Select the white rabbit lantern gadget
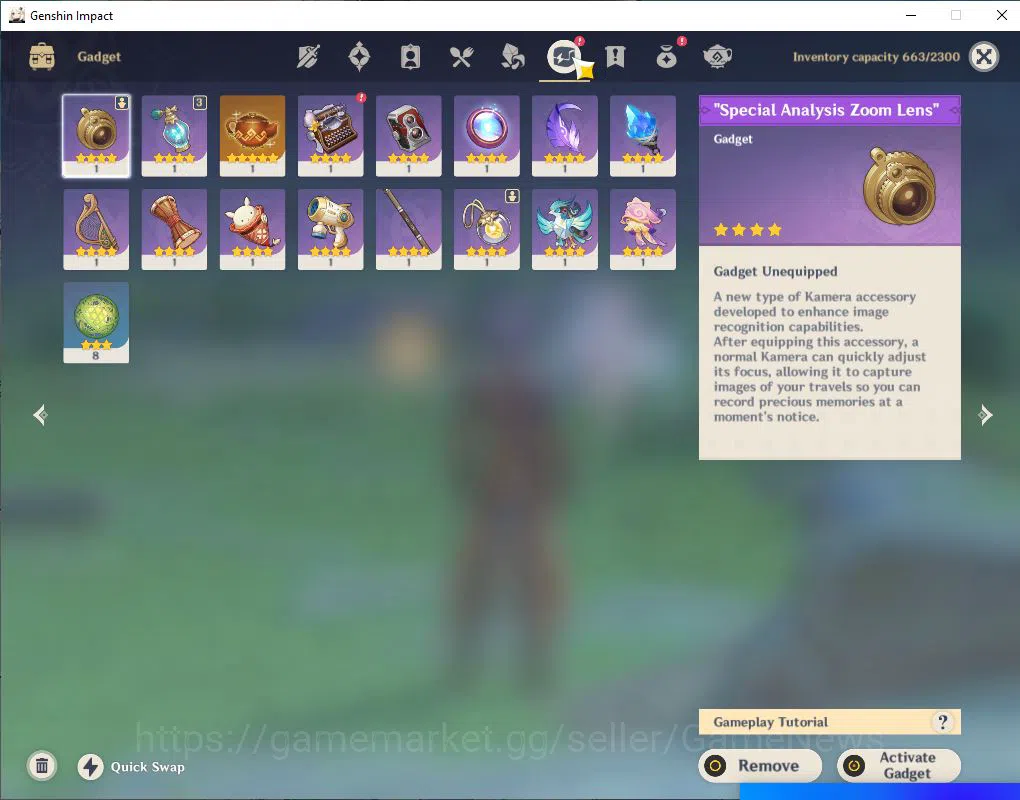Viewport: 1020px width, 800px height. [252, 229]
